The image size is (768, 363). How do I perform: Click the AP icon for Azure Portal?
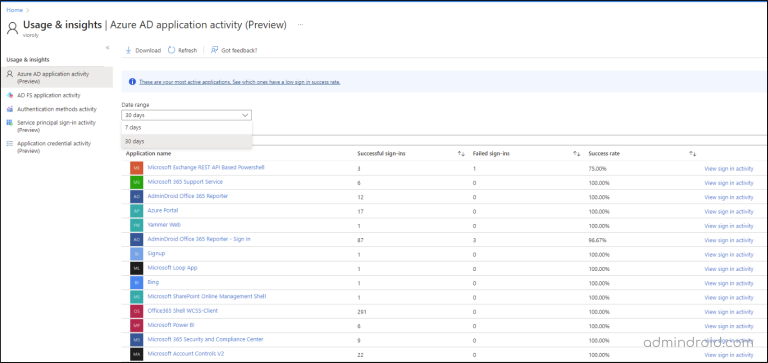[137, 211]
